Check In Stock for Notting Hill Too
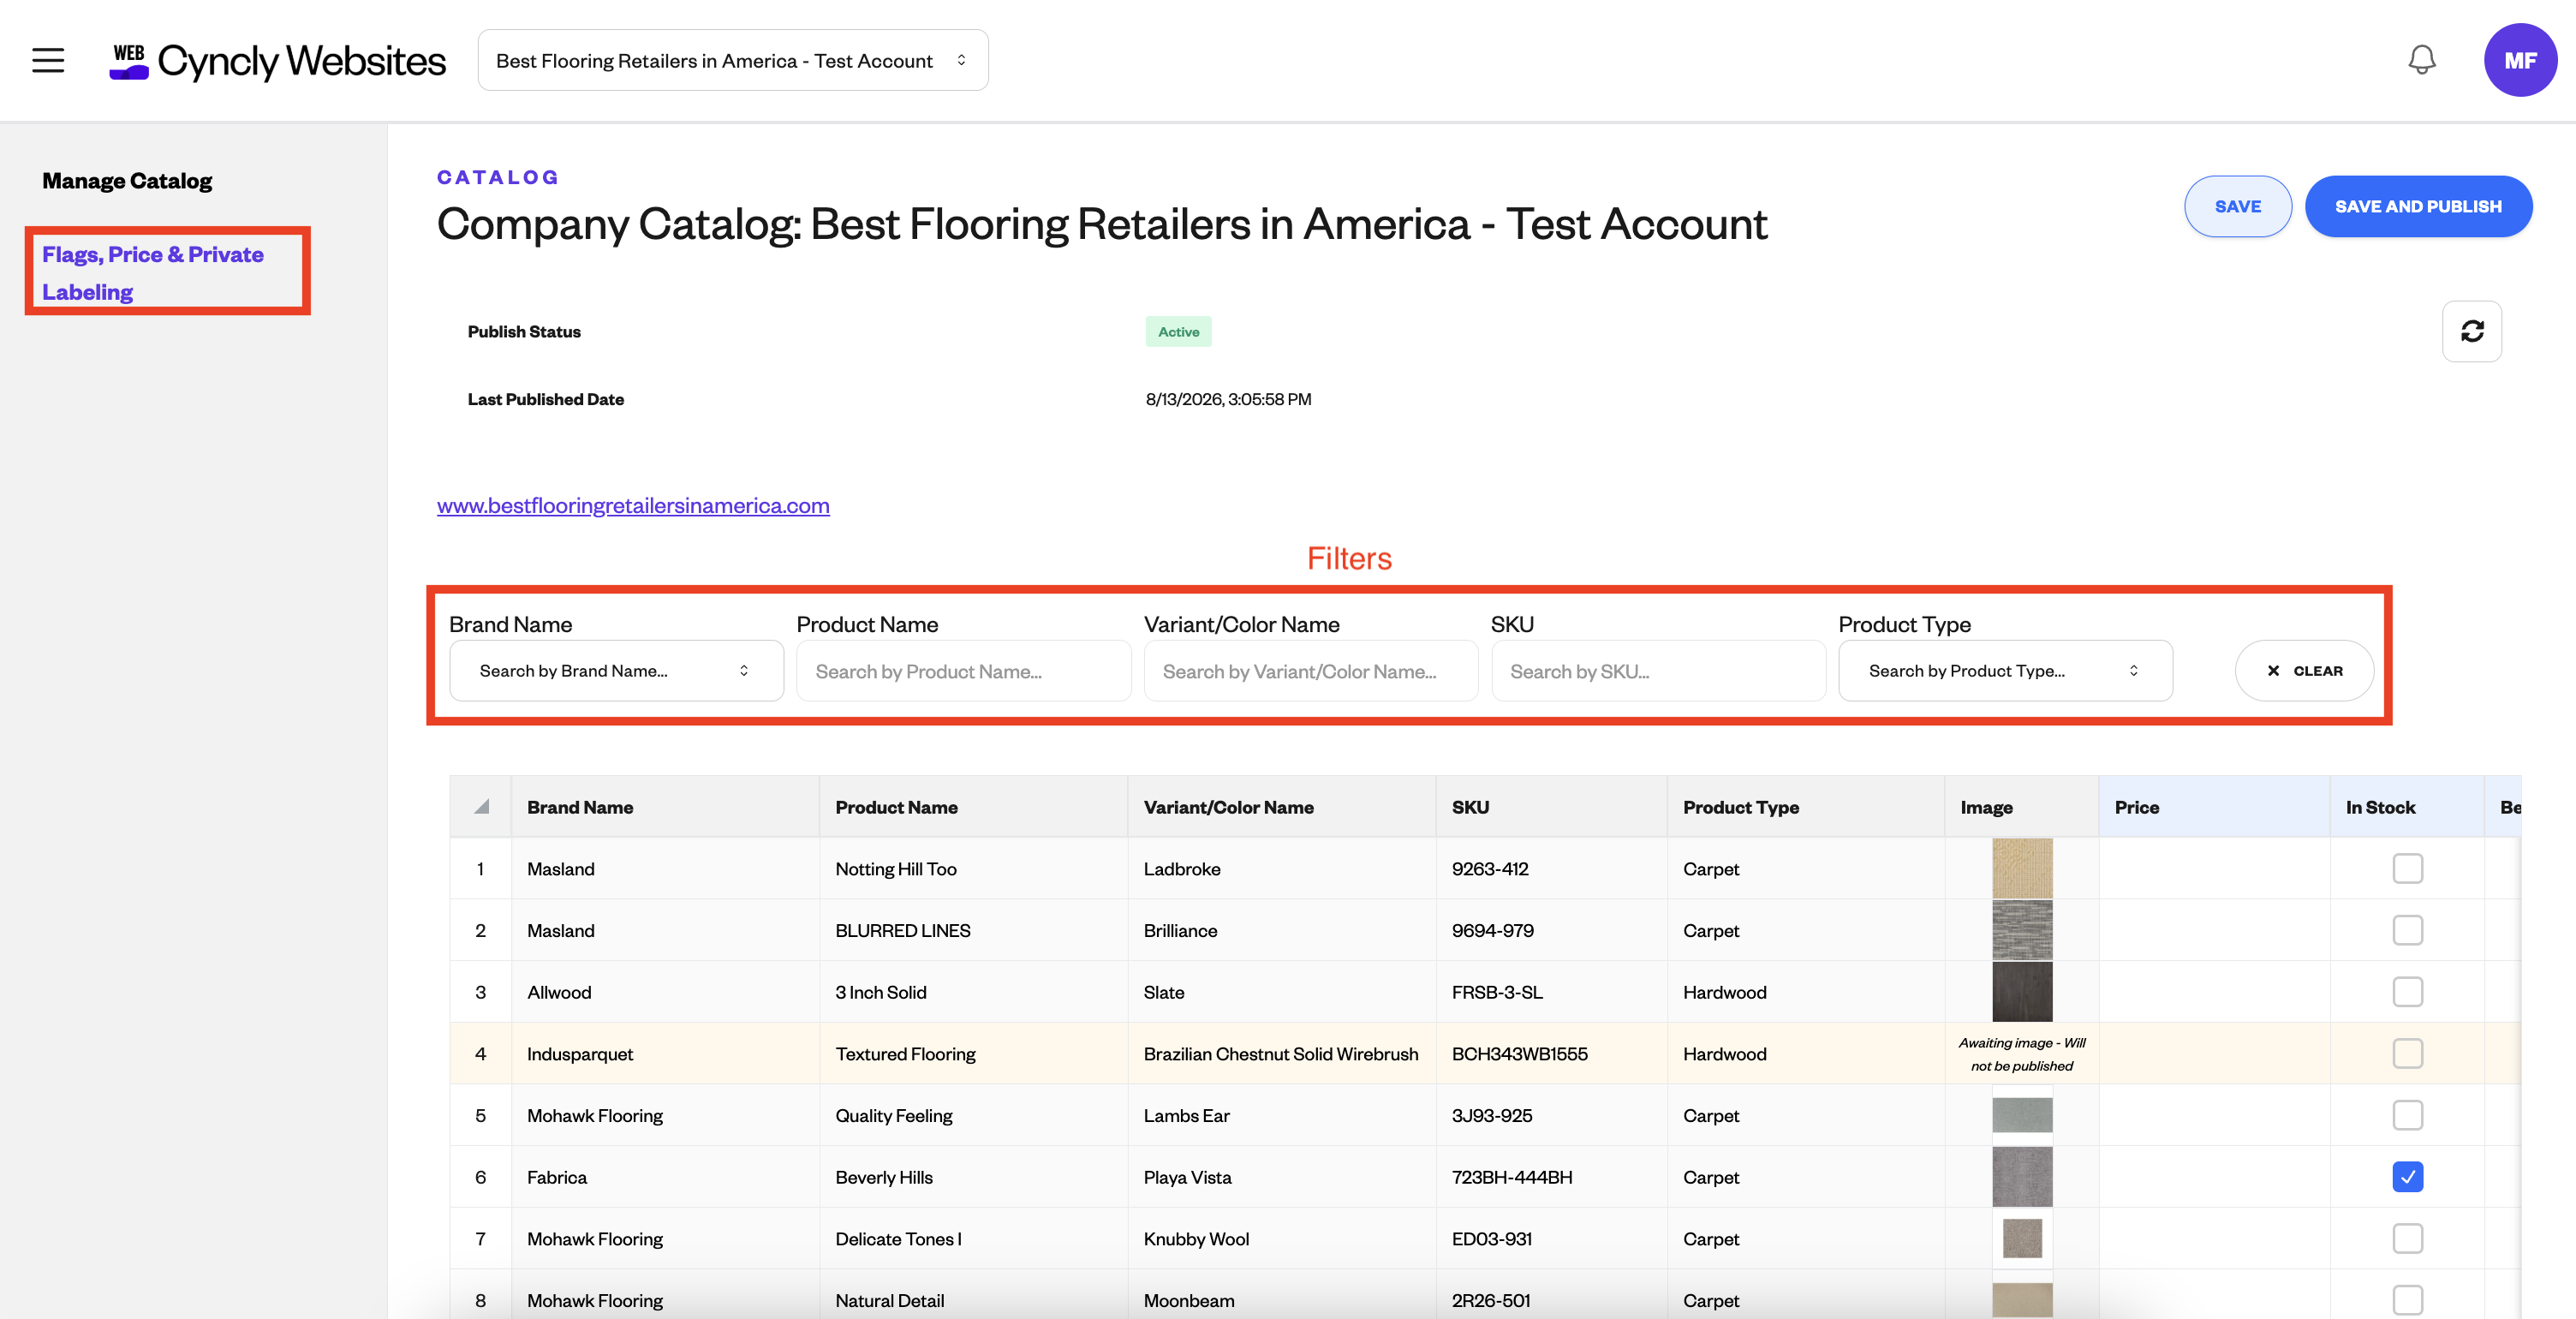This screenshot has width=2576, height=1319. pos(2407,869)
